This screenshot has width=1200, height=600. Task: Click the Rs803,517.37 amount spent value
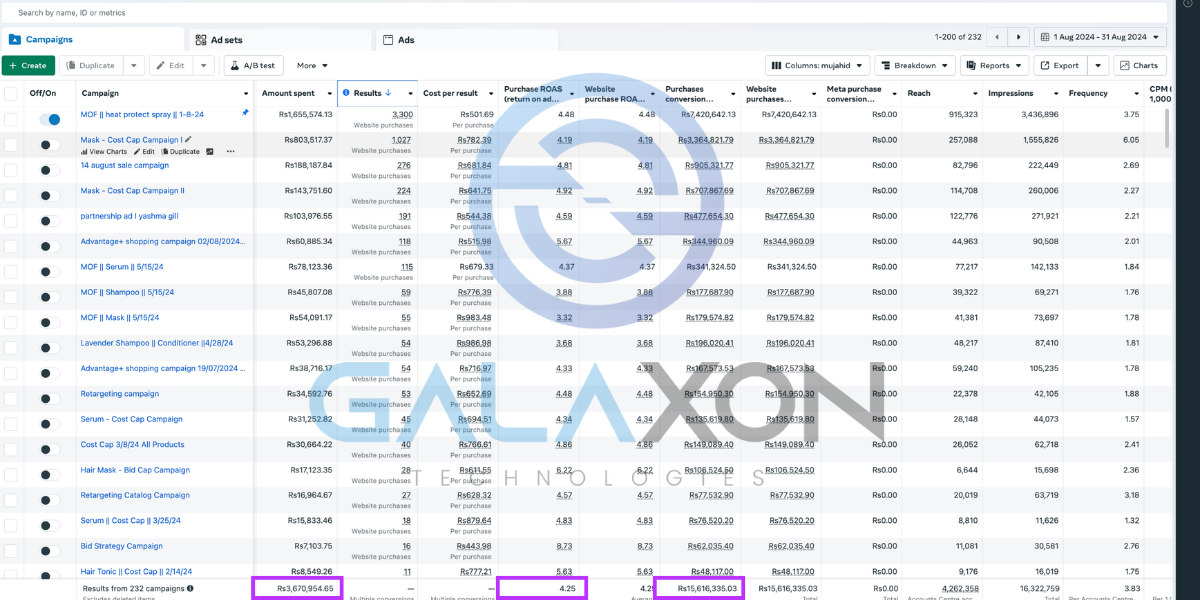click(x=309, y=140)
